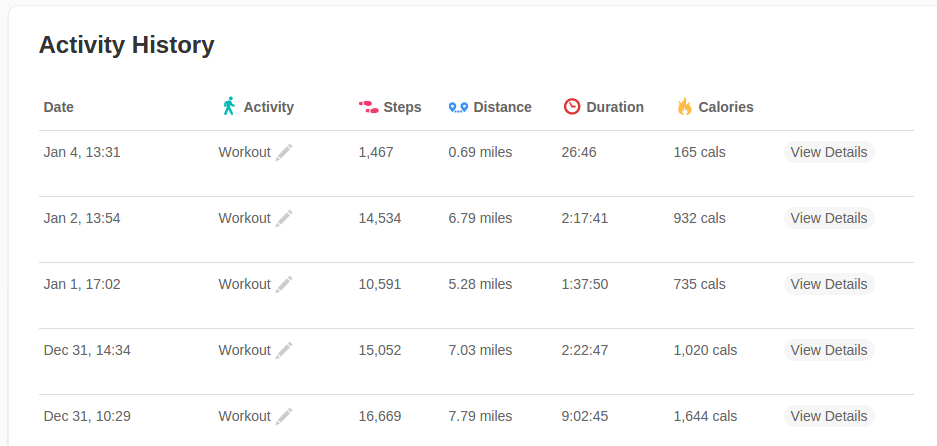This screenshot has width=937, height=446.
Task: View Details for the Jan 4 workout
Action: [x=829, y=152]
